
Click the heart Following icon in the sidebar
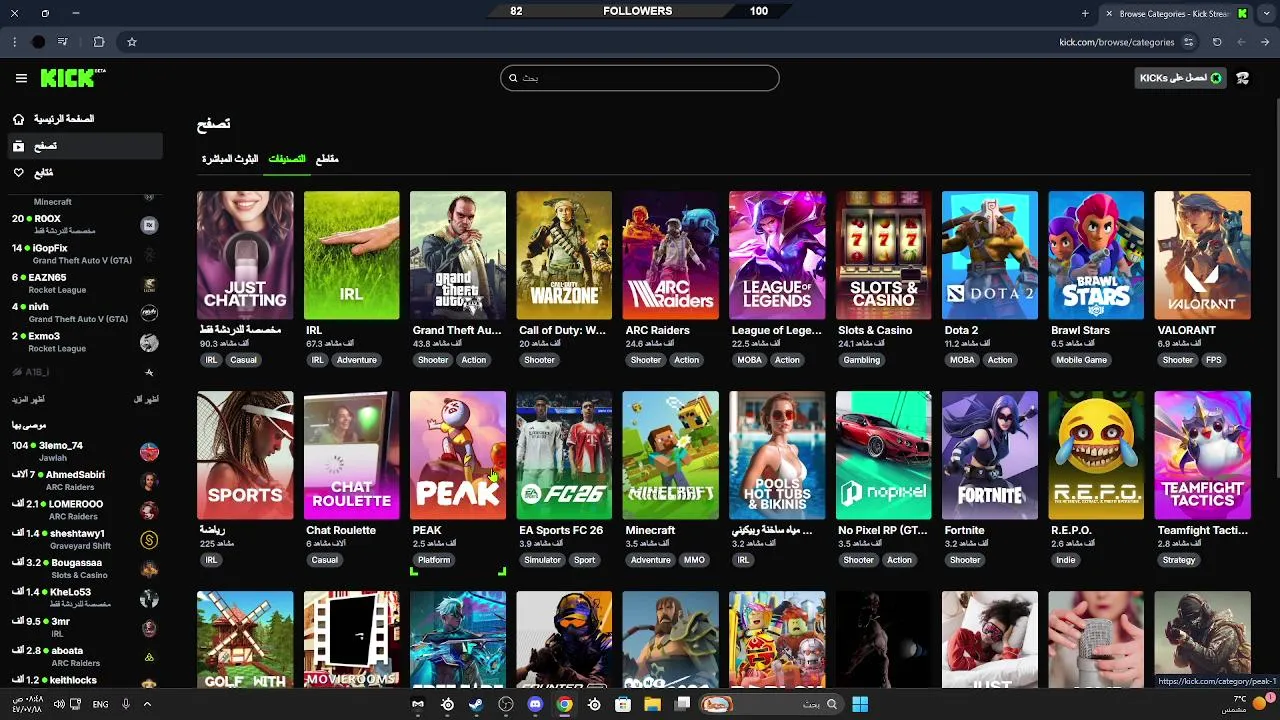pyautogui.click(x=18, y=173)
